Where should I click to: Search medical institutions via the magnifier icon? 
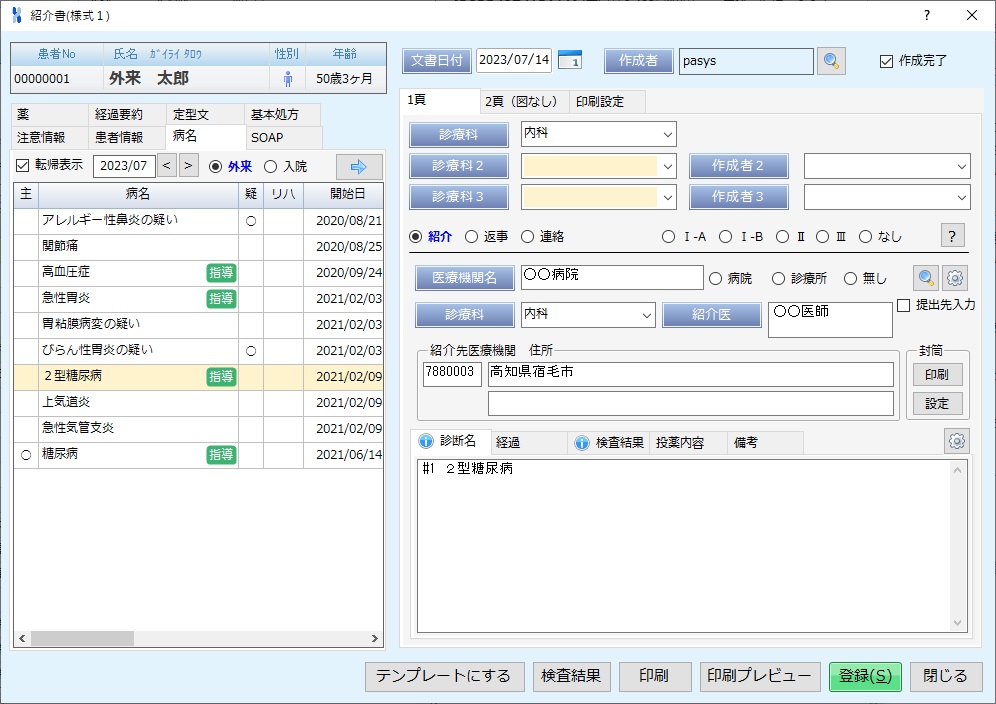click(x=925, y=278)
